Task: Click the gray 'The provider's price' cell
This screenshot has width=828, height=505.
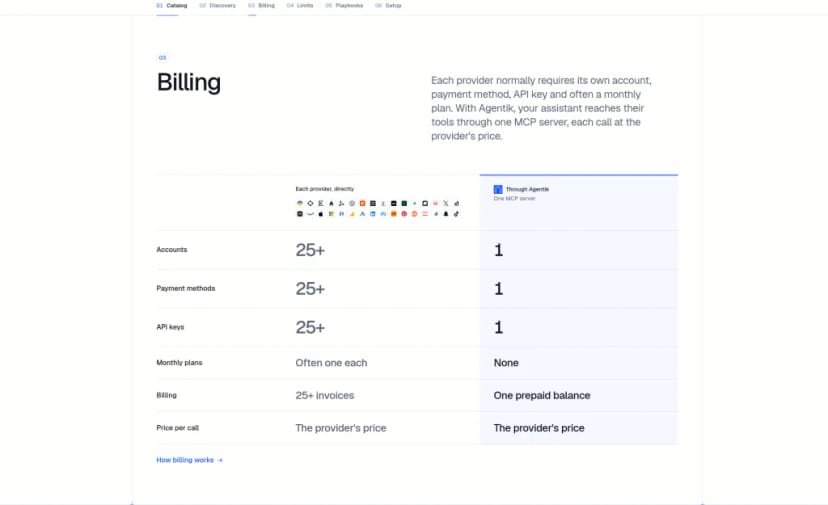Action: coord(341,428)
